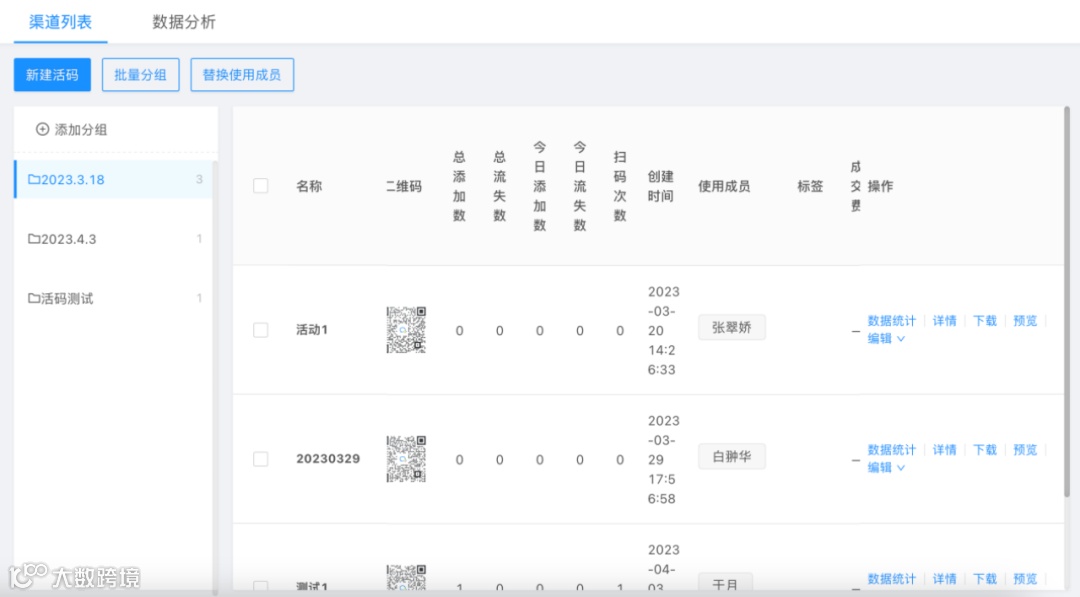Viewport: 1080px width, 597px height.
Task: Click the name 20230329
Action: (x=328, y=459)
